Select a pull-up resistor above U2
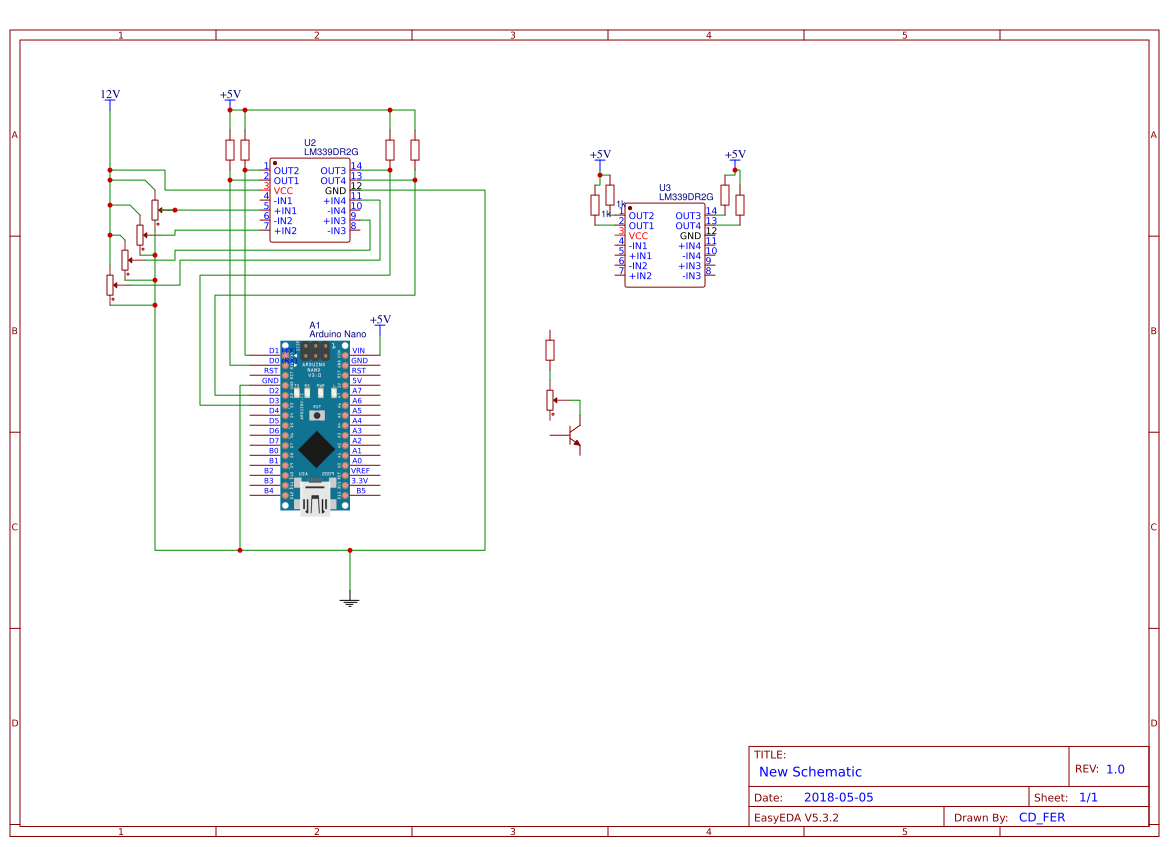The width and height of the screenshot is (1169, 847). click(232, 148)
